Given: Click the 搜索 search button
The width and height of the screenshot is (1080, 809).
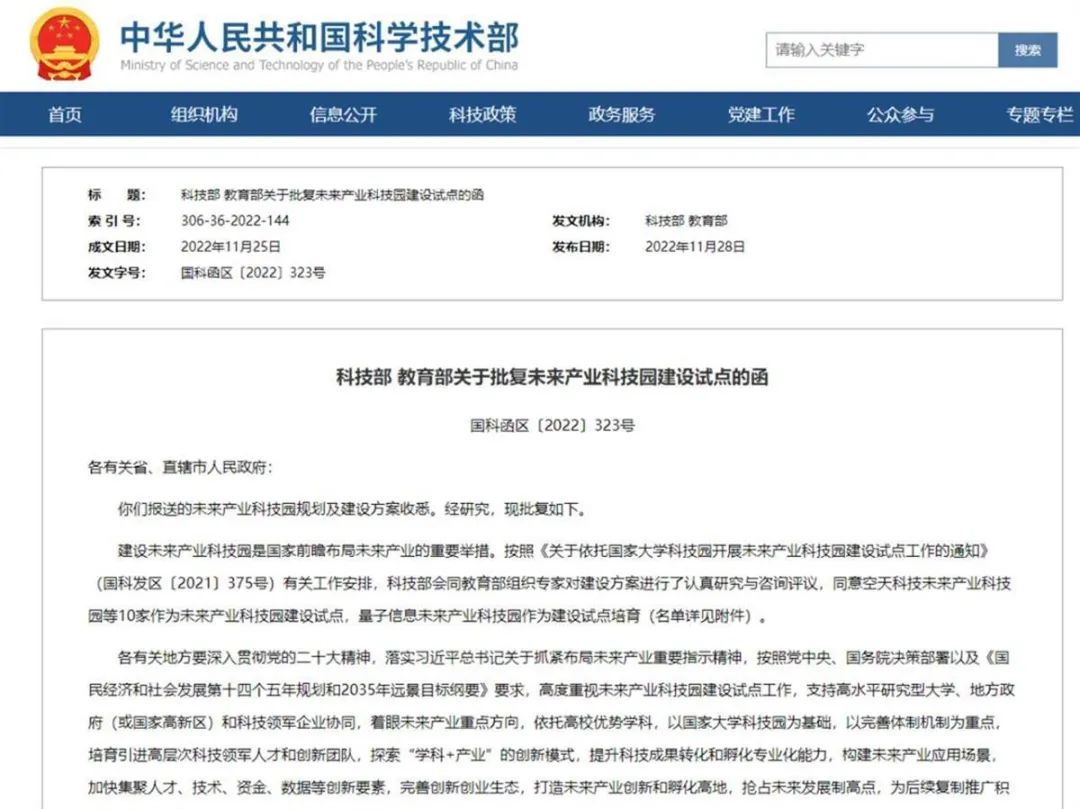Looking at the screenshot, I should (1028, 50).
